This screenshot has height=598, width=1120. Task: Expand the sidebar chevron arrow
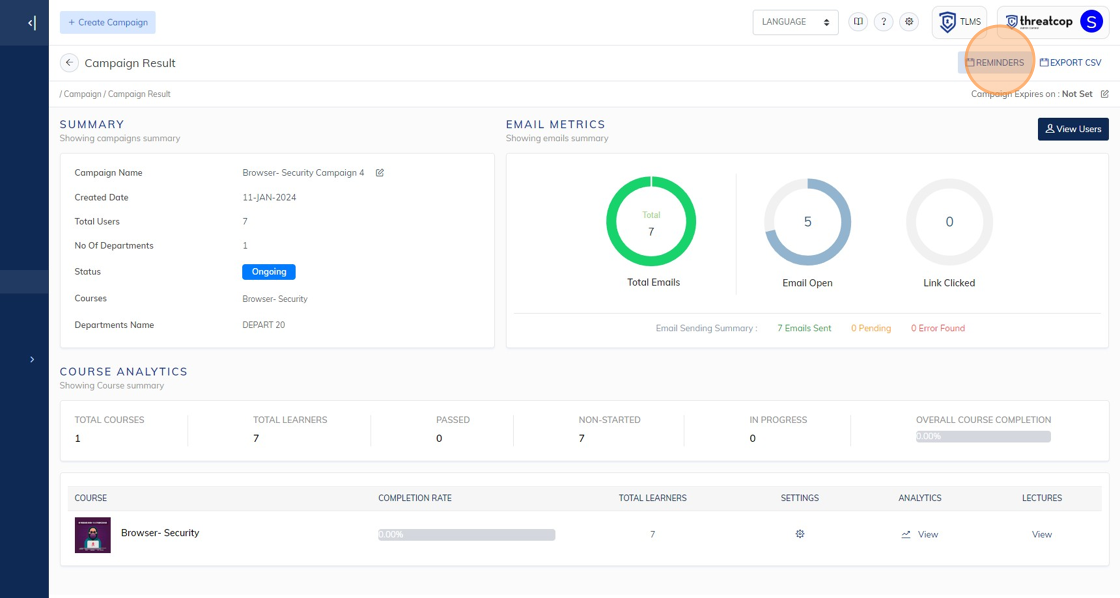(31, 359)
